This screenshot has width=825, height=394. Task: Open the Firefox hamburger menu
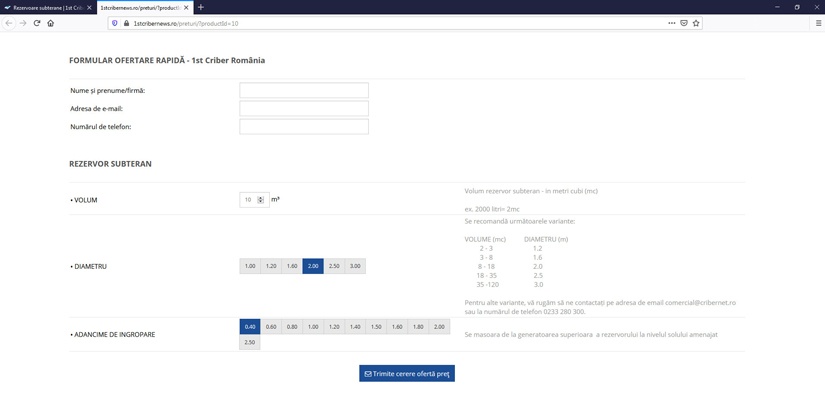[818, 23]
